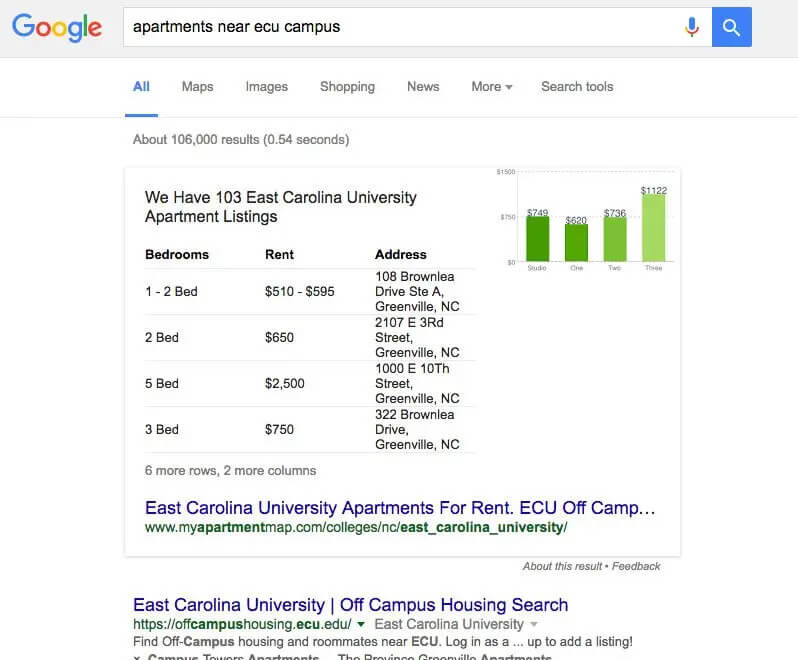Open East Carolina University Apartments For Rent link
The height and width of the screenshot is (660, 798).
(400, 508)
